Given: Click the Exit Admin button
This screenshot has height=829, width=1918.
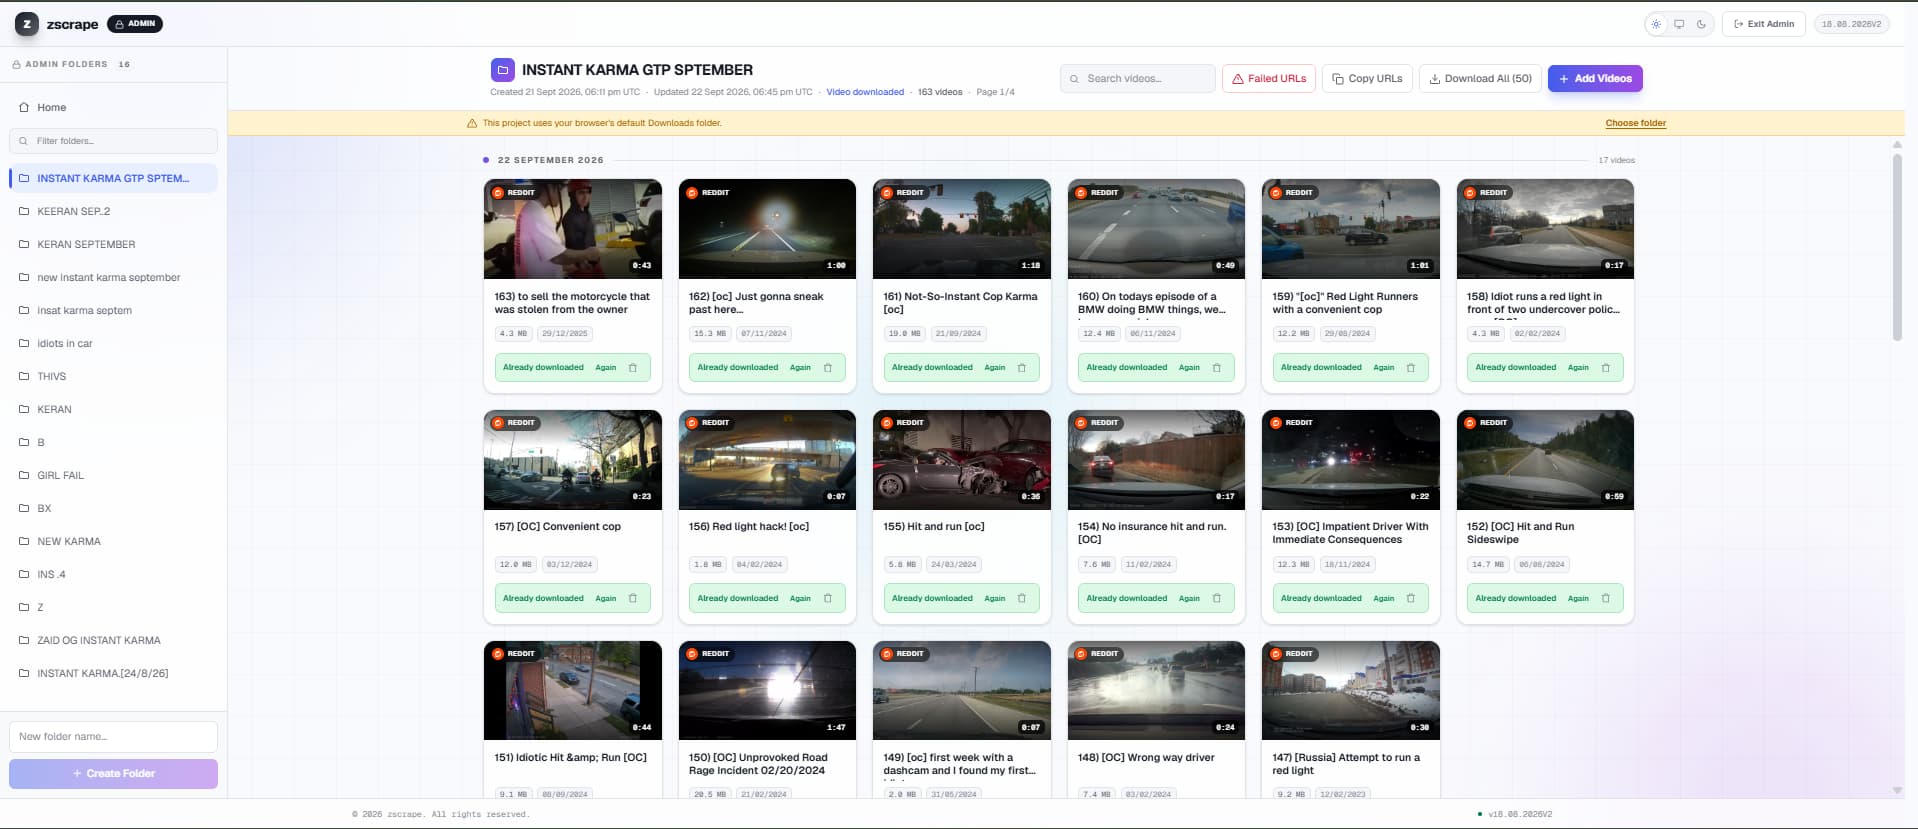Looking at the screenshot, I should click(x=1764, y=24).
